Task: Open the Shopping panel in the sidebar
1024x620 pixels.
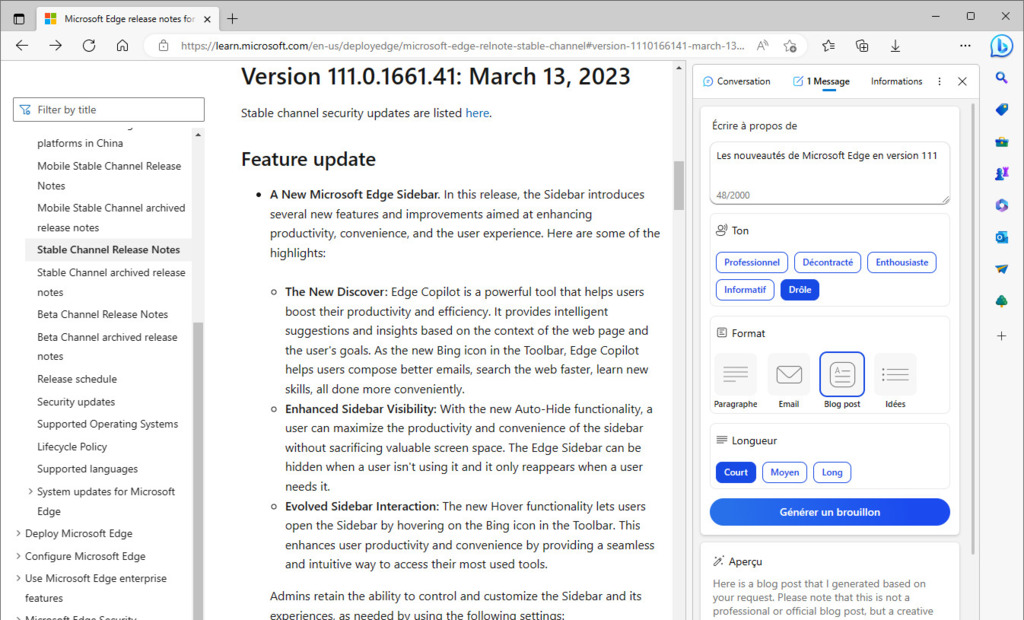Action: coord(1001,109)
